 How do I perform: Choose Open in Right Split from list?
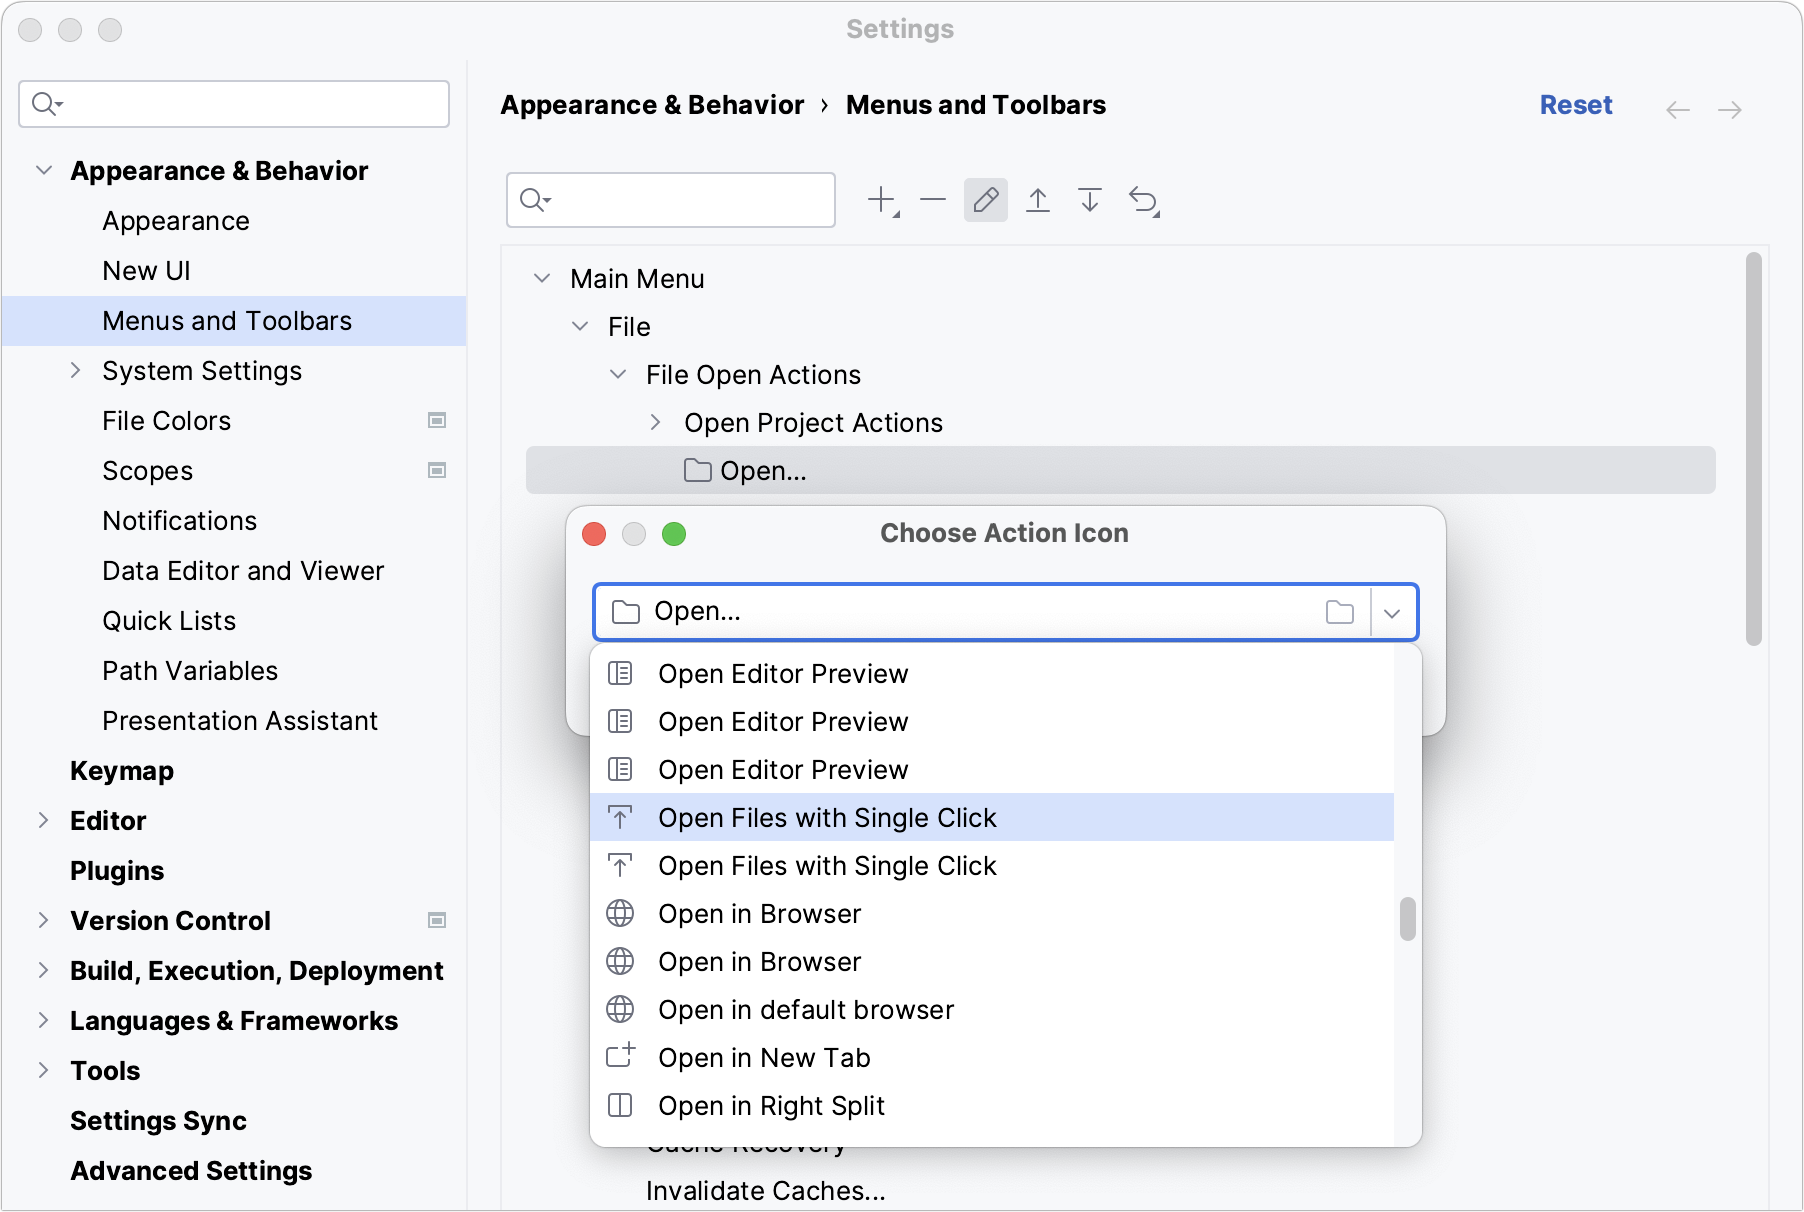[x=992, y=1106]
